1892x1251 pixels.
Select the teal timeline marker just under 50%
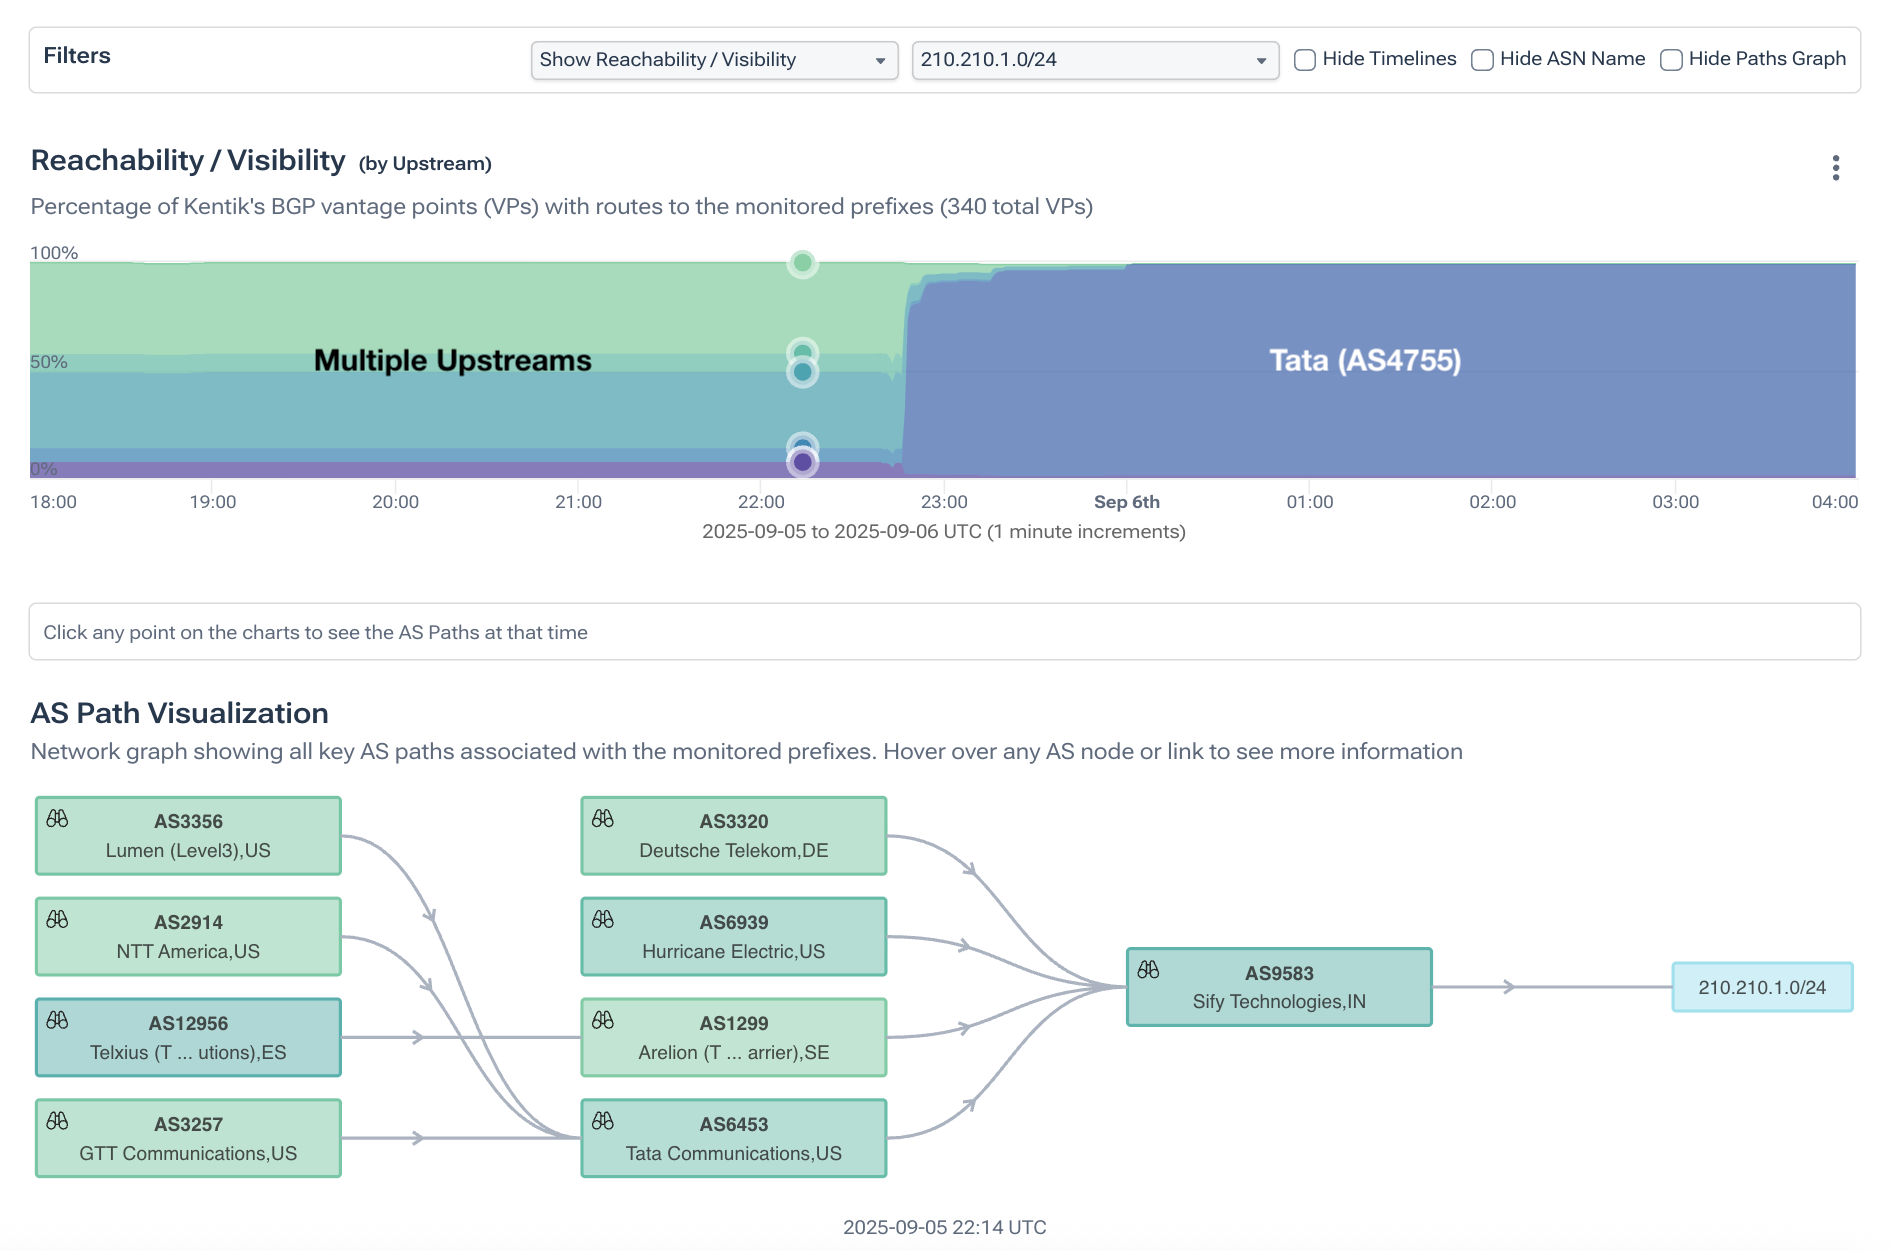(802, 372)
